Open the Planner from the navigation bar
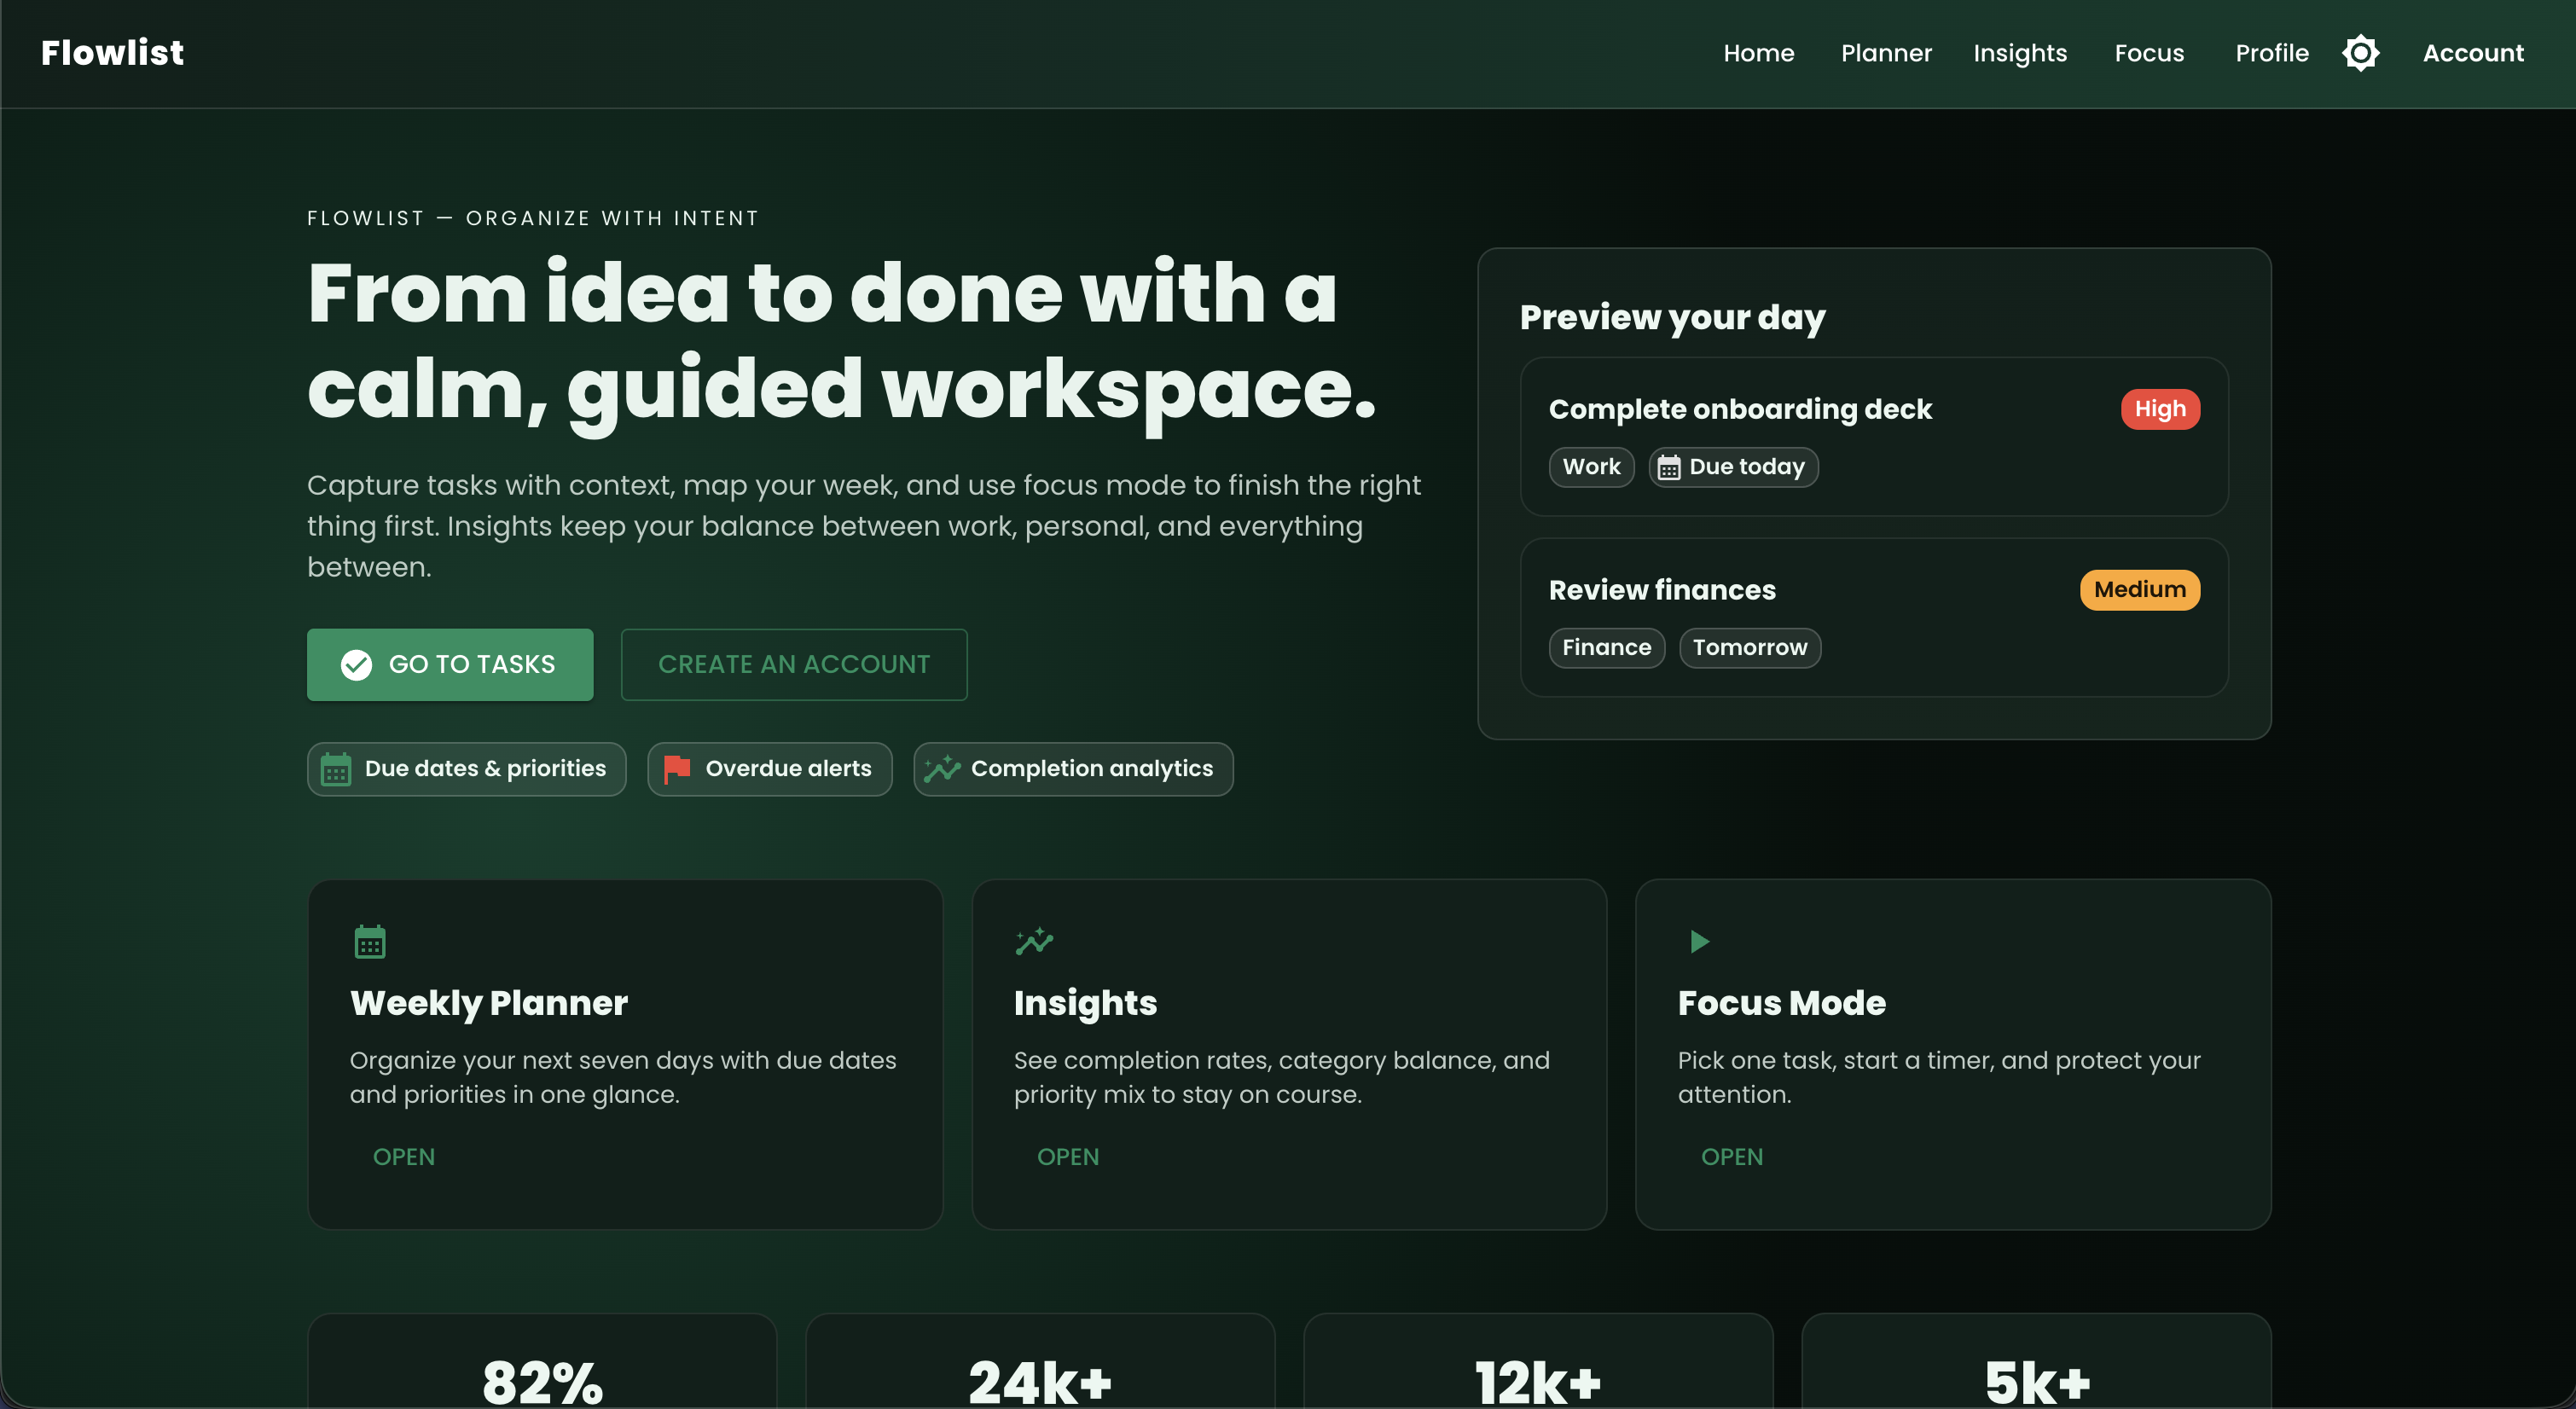2576x1409 pixels. [x=1886, y=53]
